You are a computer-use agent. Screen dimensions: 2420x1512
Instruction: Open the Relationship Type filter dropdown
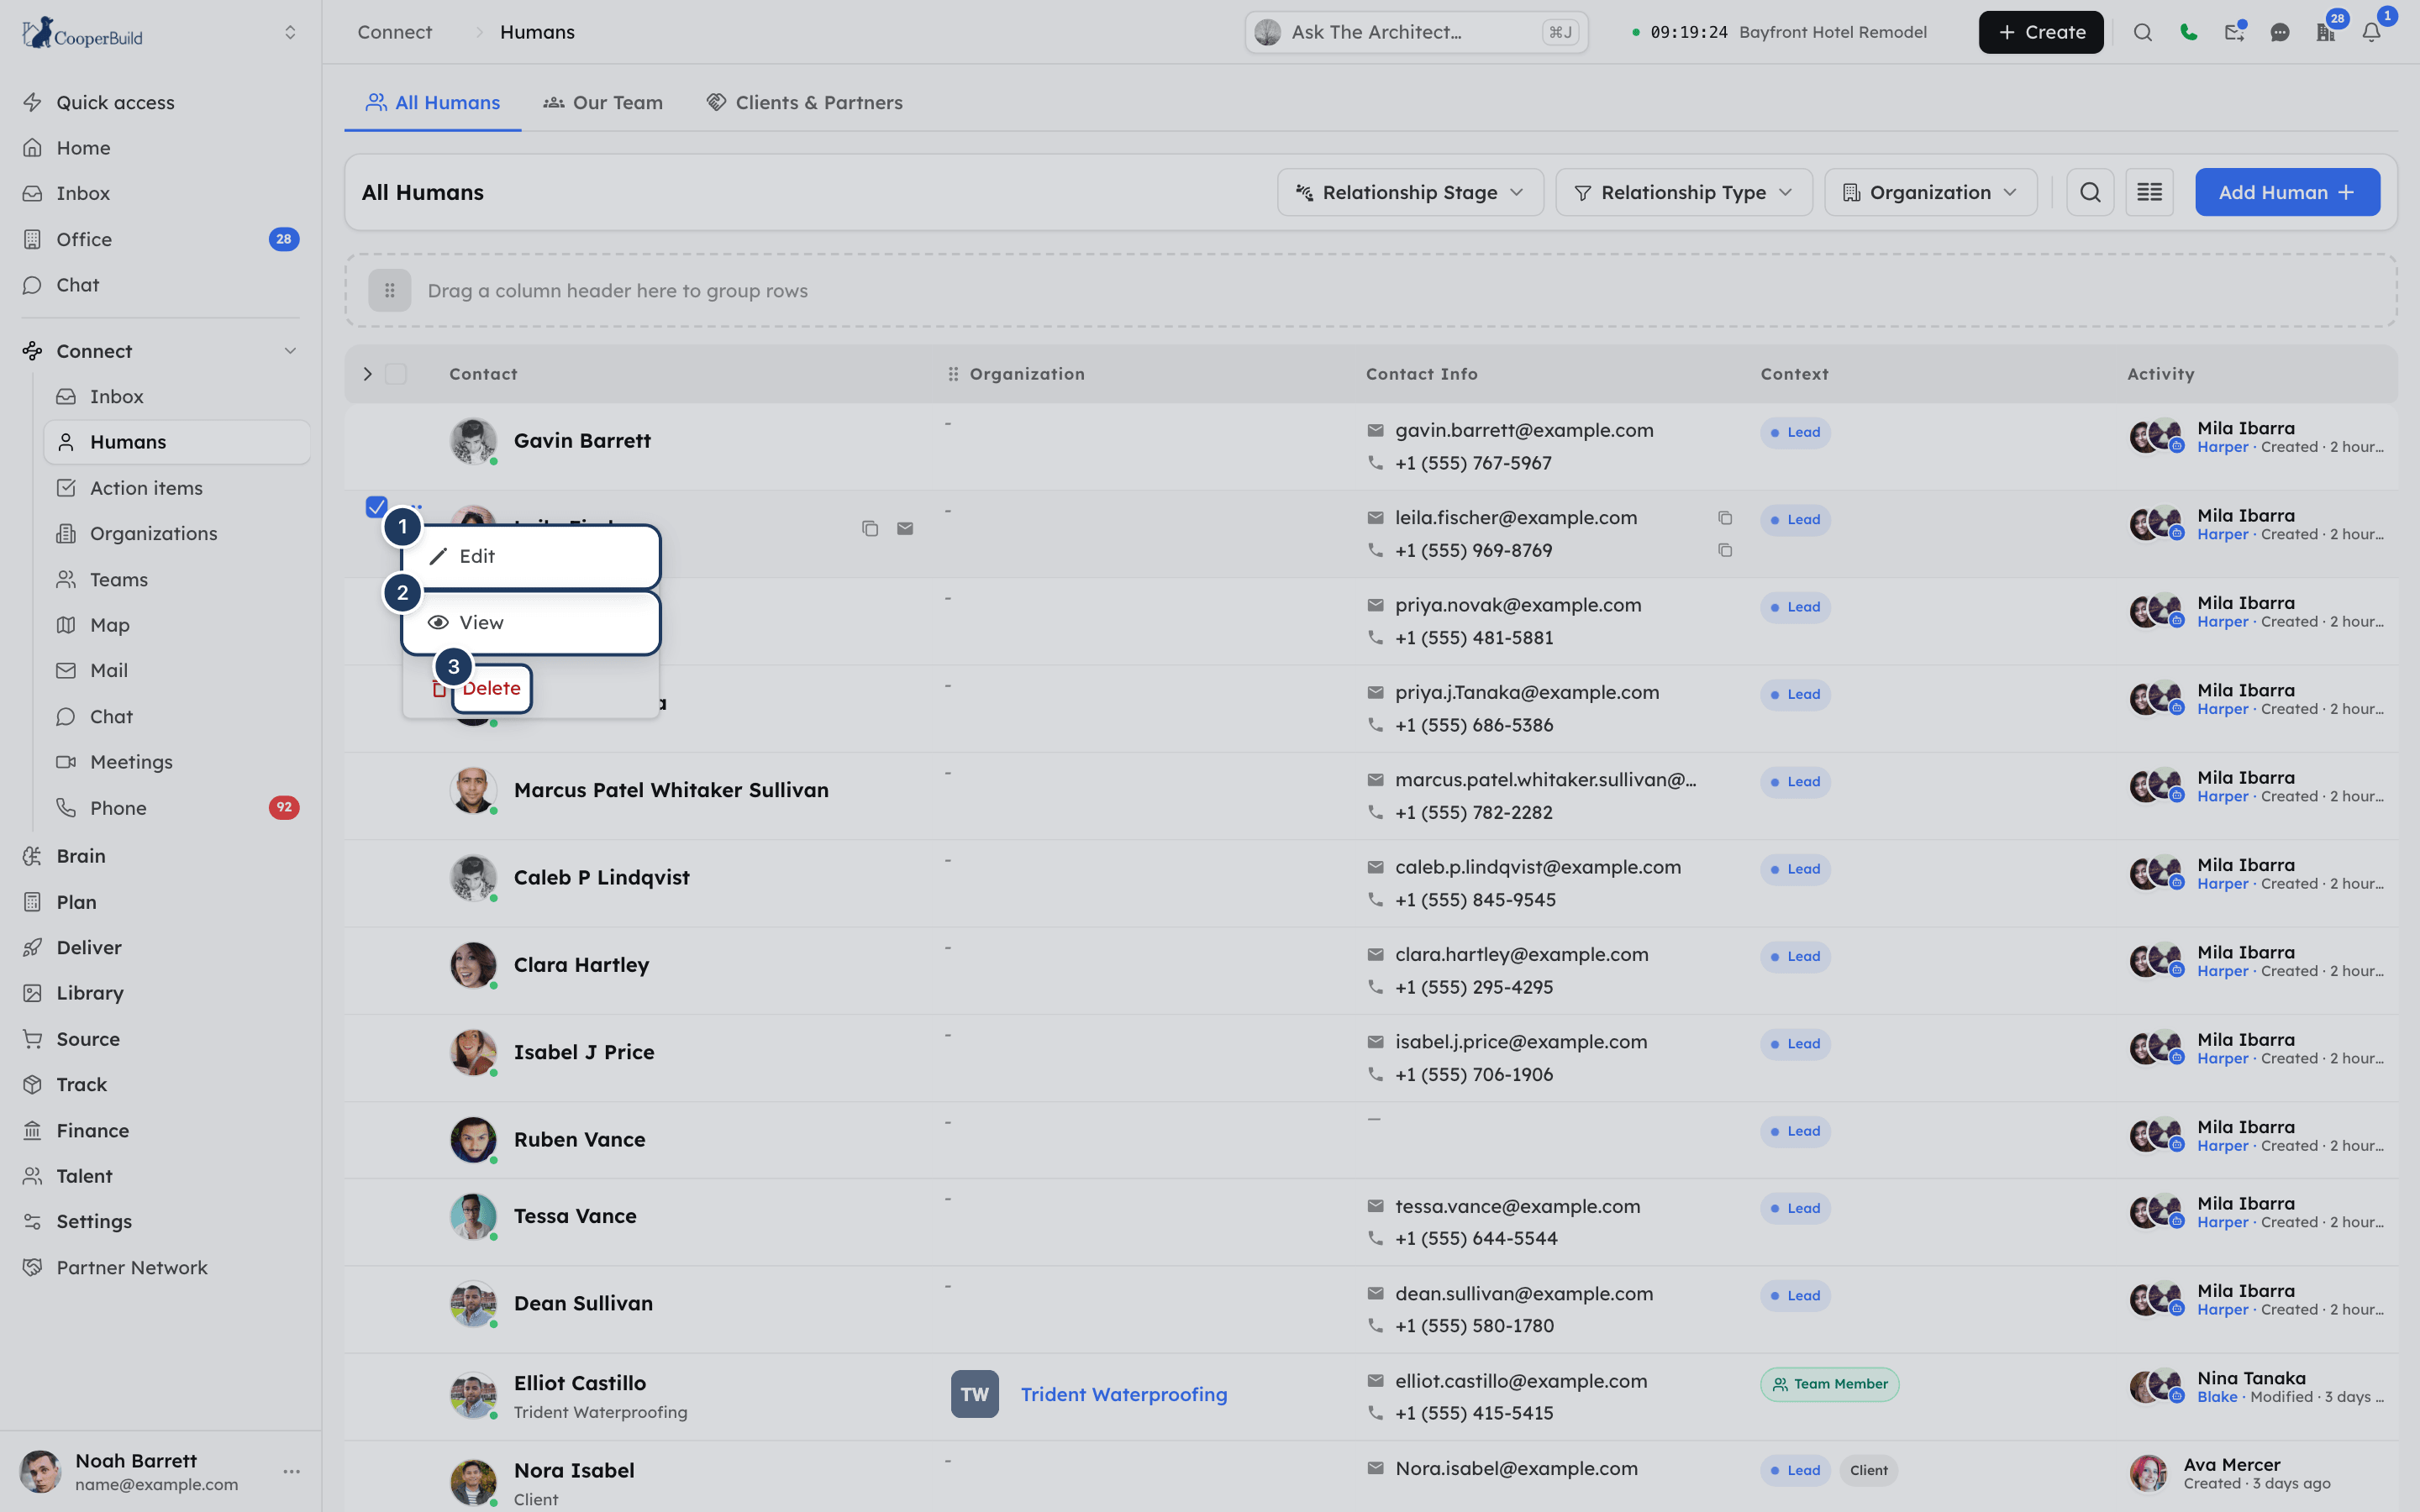click(1684, 192)
